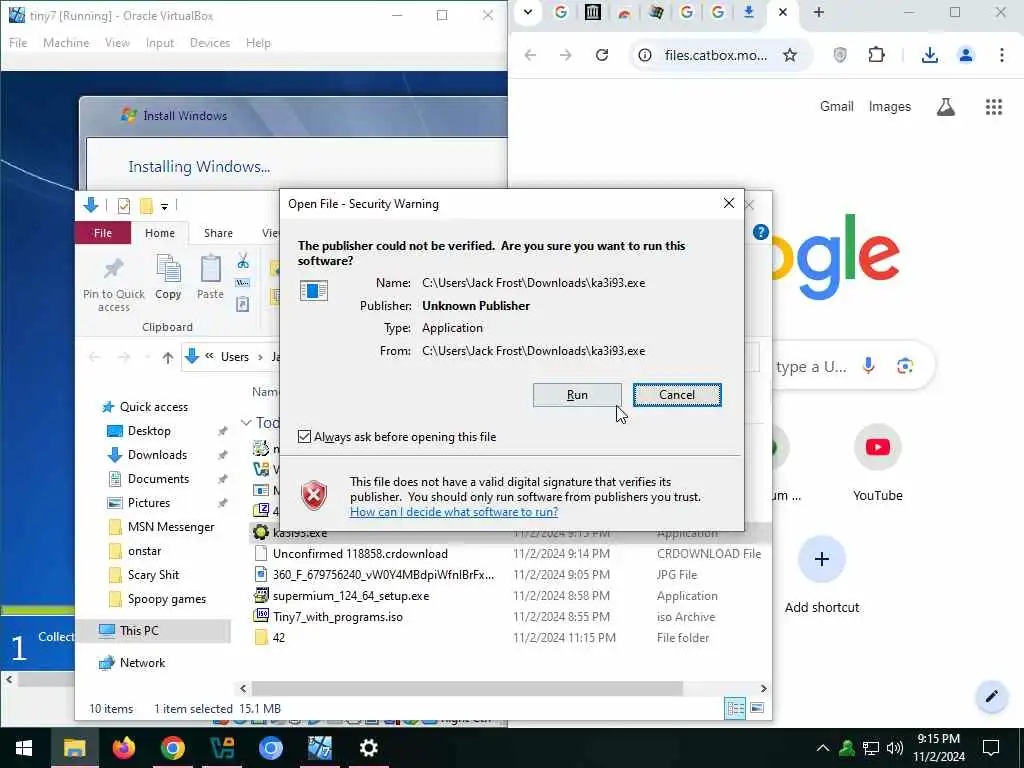The width and height of the screenshot is (1024, 768).
Task: Open VirtualBox View menu
Action: pos(117,42)
